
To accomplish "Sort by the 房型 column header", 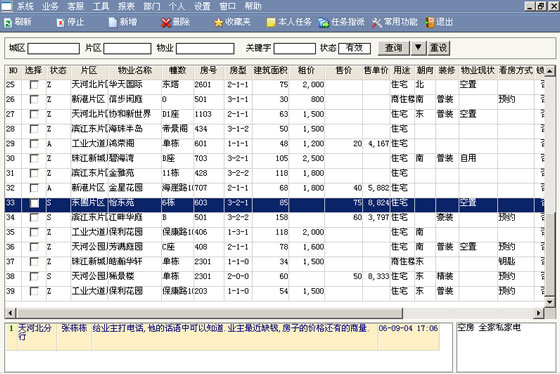I will 238,71.
